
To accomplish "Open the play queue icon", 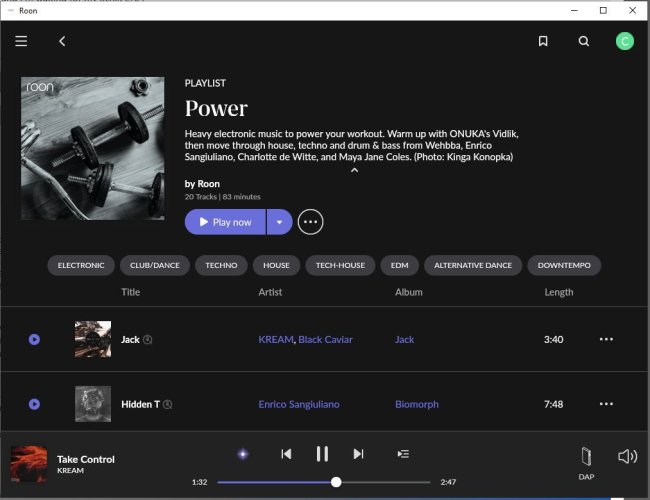I will point(403,454).
